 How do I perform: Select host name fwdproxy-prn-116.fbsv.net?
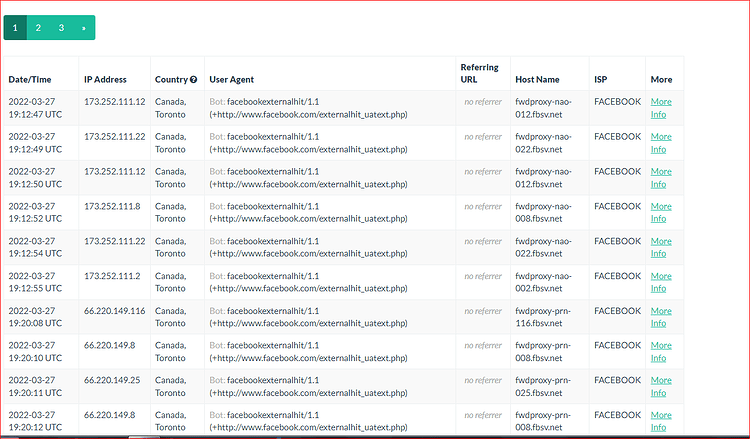pyautogui.click(x=543, y=317)
